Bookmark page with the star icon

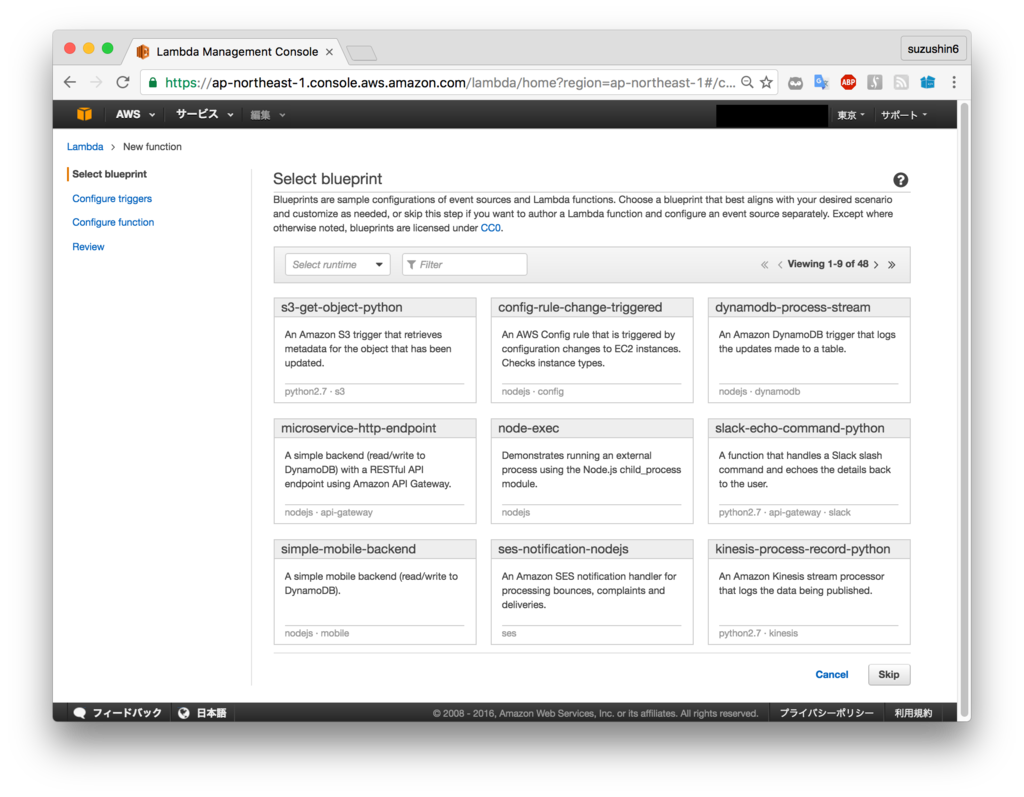[767, 82]
